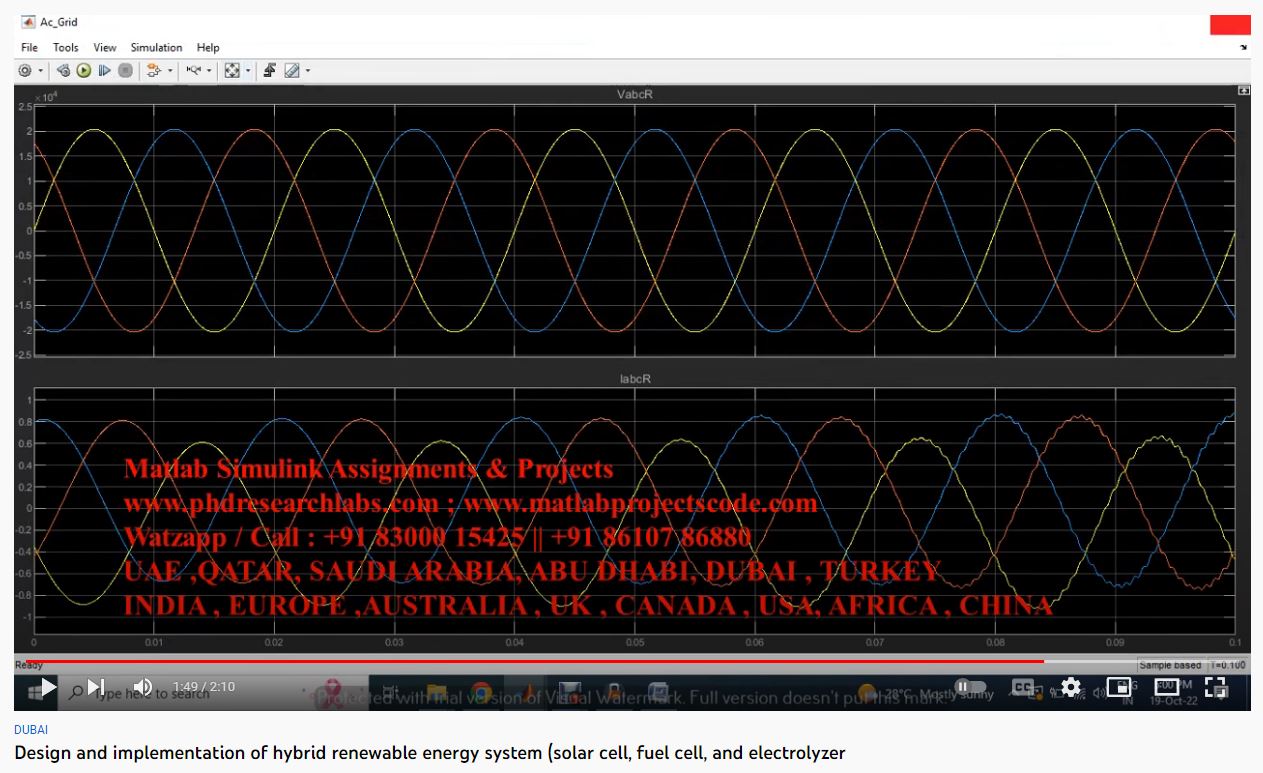Image resolution: width=1263 pixels, height=773 pixels.
Task: Open the Tools menu
Action: point(65,47)
